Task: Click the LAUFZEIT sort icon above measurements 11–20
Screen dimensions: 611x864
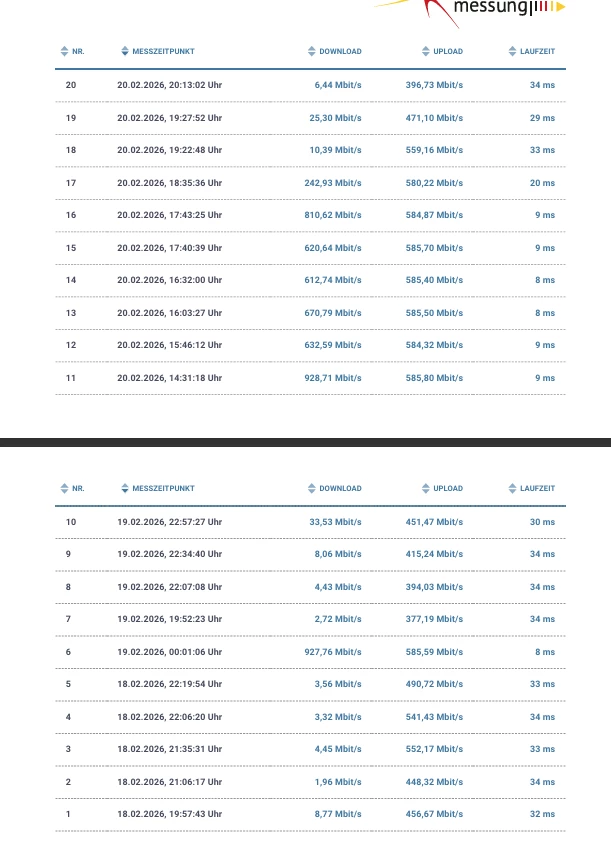Action: click(x=512, y=51)
